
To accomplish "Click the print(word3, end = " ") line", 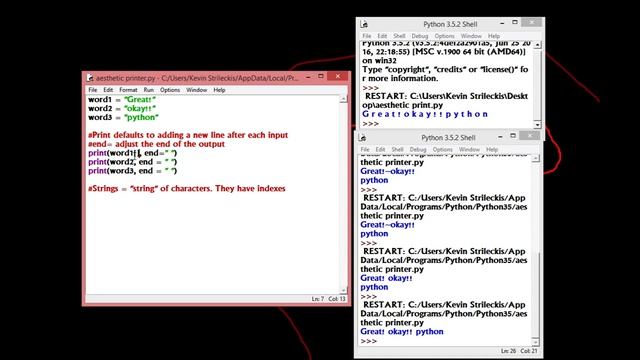I will [133, 171].
